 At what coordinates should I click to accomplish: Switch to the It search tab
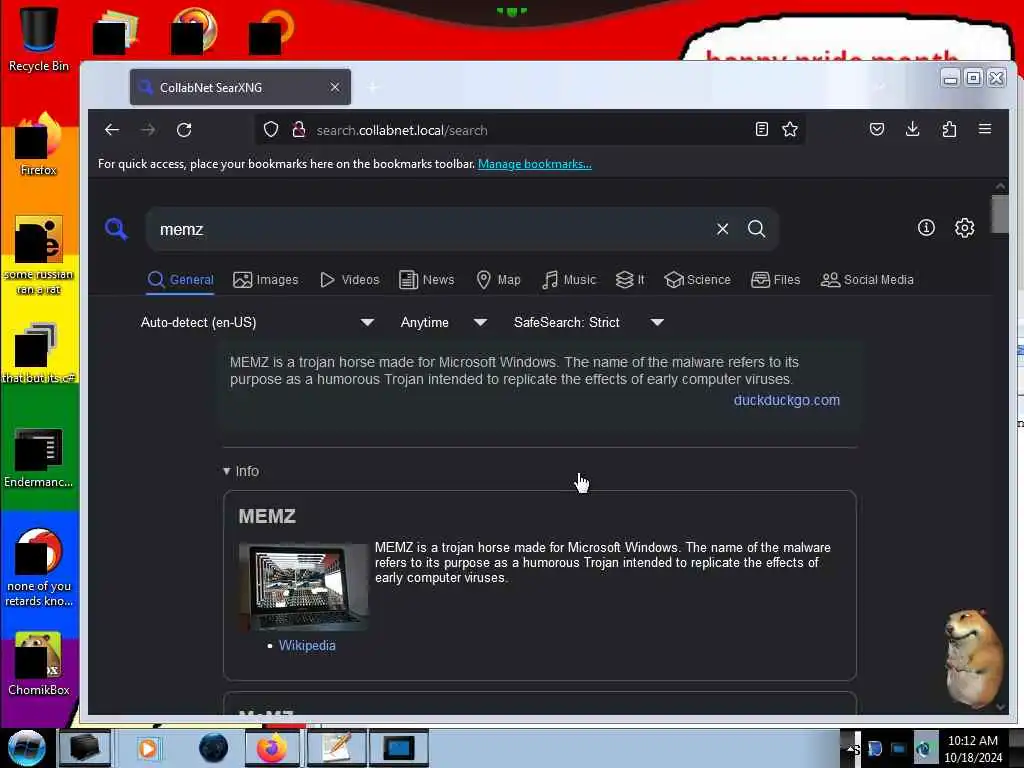pyautogui.click(x=630, y=280)
